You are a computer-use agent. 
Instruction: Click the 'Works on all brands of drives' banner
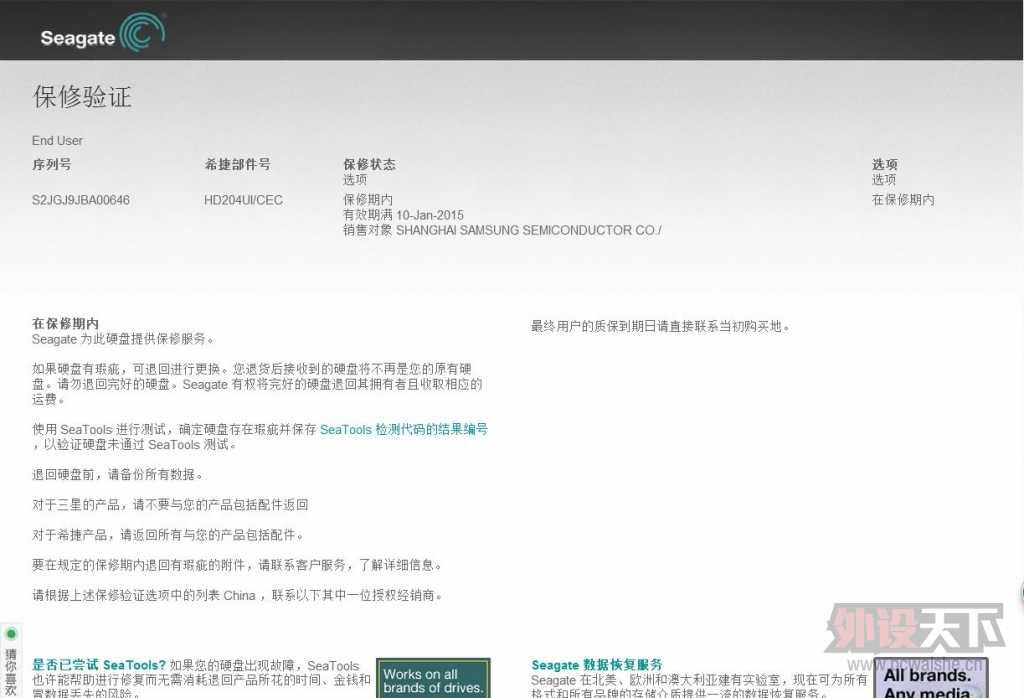point(433,678)
